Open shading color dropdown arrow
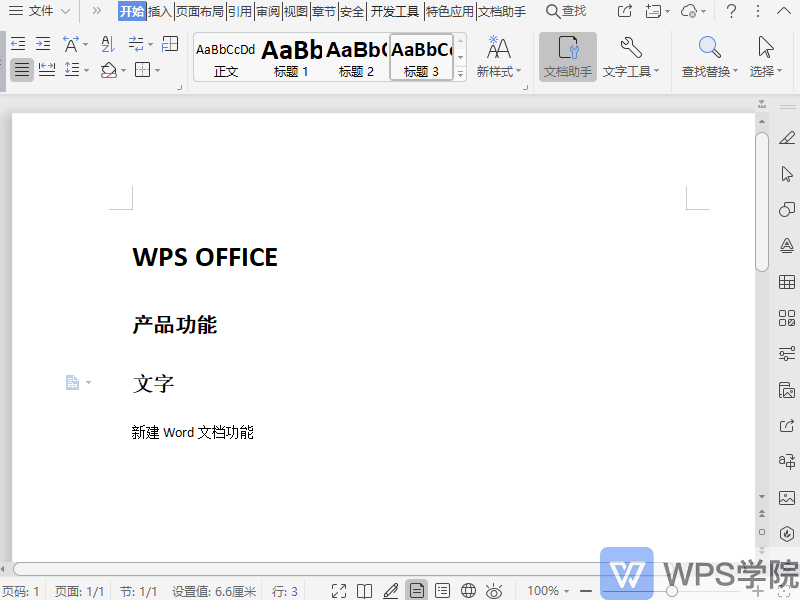Viewport: 800px width, 600px height. [123, 70]
